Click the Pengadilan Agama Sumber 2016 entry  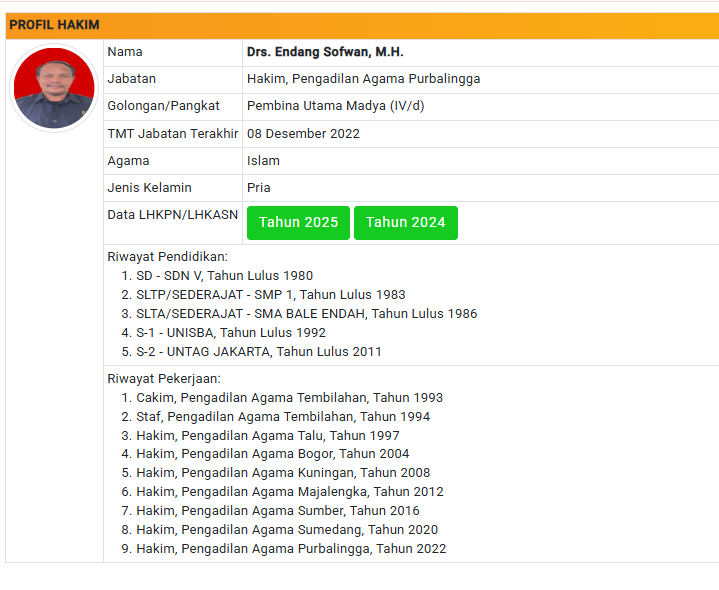[x=278, y=511]
